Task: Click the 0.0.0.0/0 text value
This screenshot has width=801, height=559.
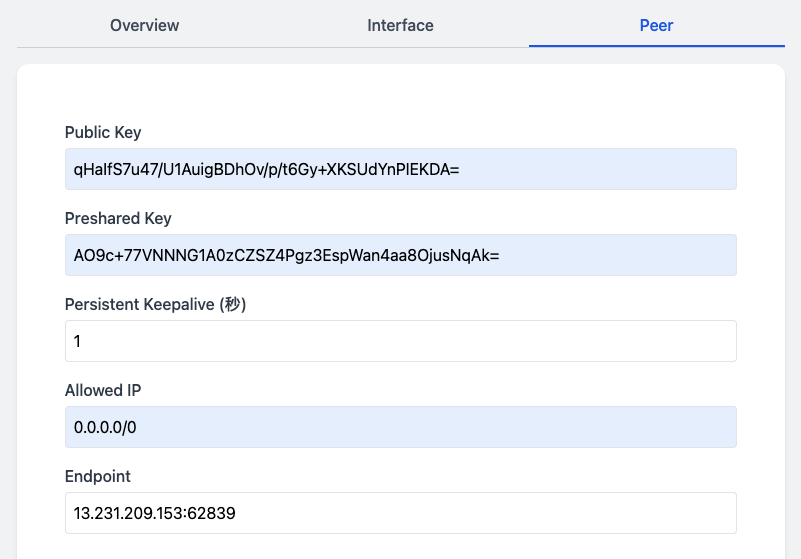Action: [x=105, y=427]
